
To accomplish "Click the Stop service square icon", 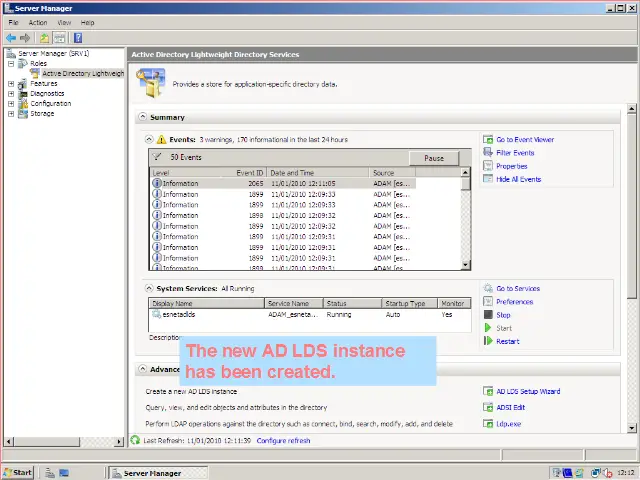I will click(488, 315).
